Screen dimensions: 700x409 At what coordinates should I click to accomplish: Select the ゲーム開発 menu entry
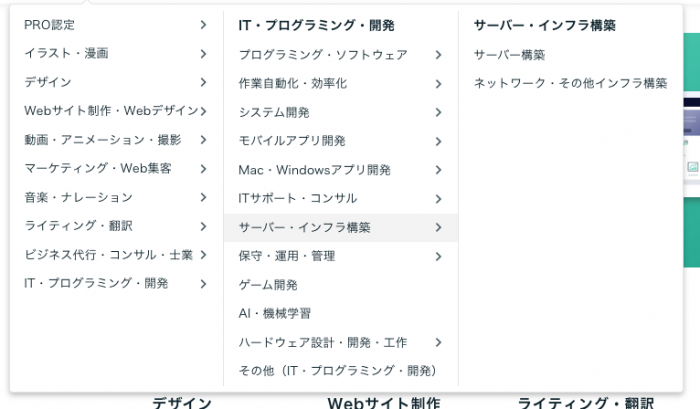coord(268,285)
